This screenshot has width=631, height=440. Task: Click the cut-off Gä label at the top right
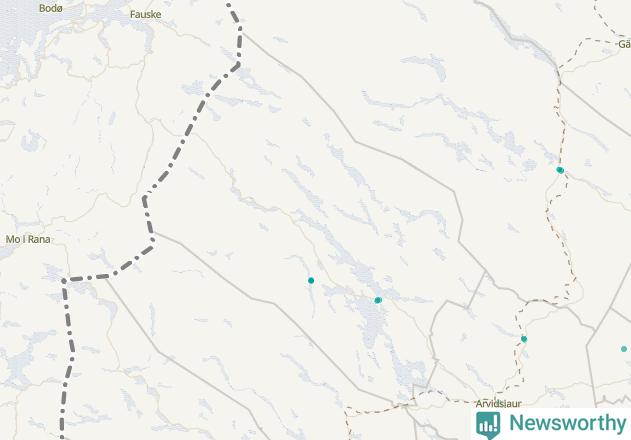tap(625, 44)
